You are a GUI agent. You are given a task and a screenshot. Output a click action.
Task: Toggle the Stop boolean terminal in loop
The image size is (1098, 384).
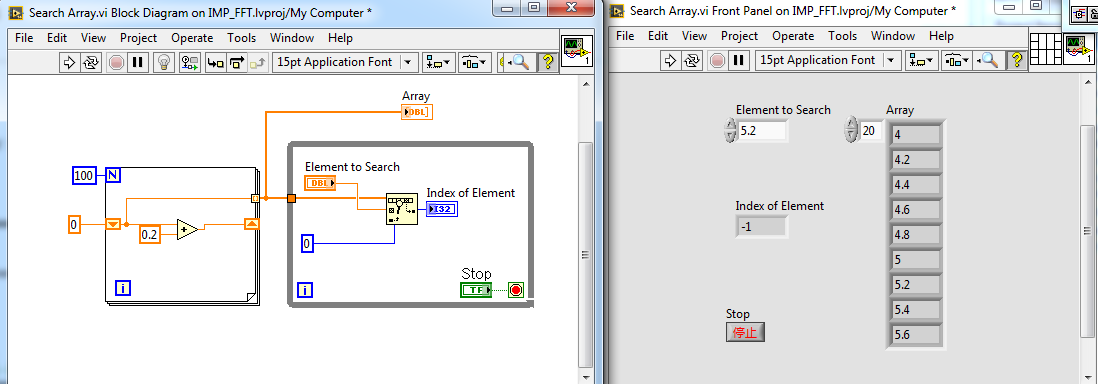476,289
